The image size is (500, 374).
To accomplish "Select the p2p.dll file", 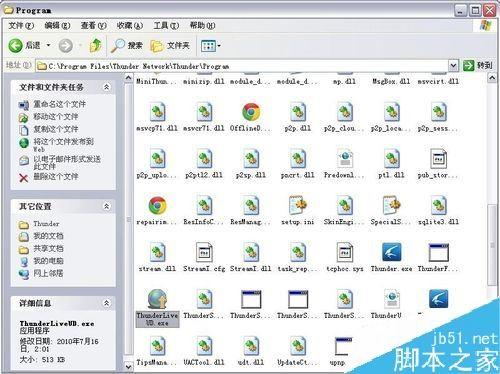I will [x=298, y=117].
